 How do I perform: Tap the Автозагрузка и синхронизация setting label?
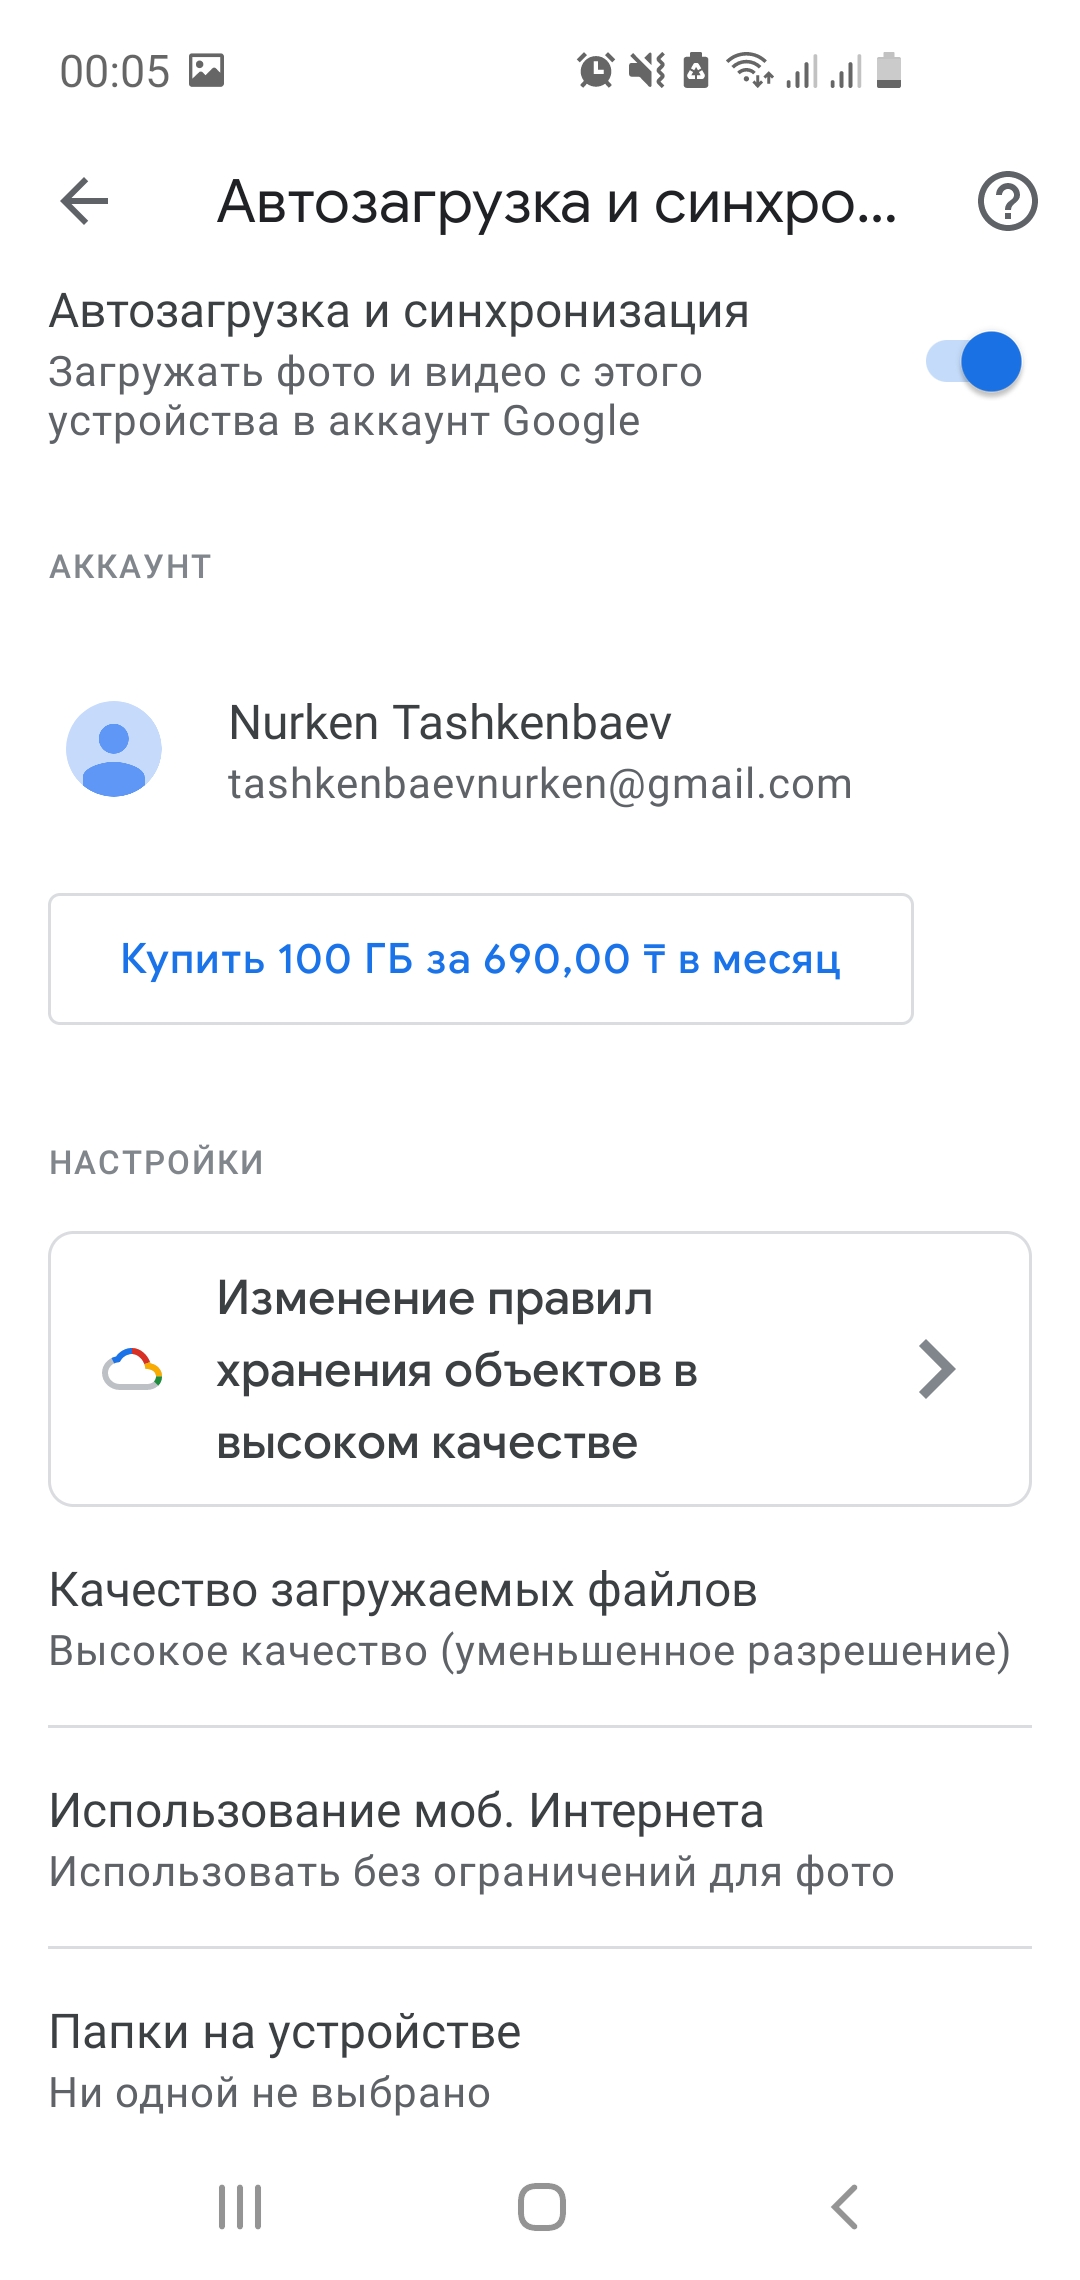(x=399, y=311)
